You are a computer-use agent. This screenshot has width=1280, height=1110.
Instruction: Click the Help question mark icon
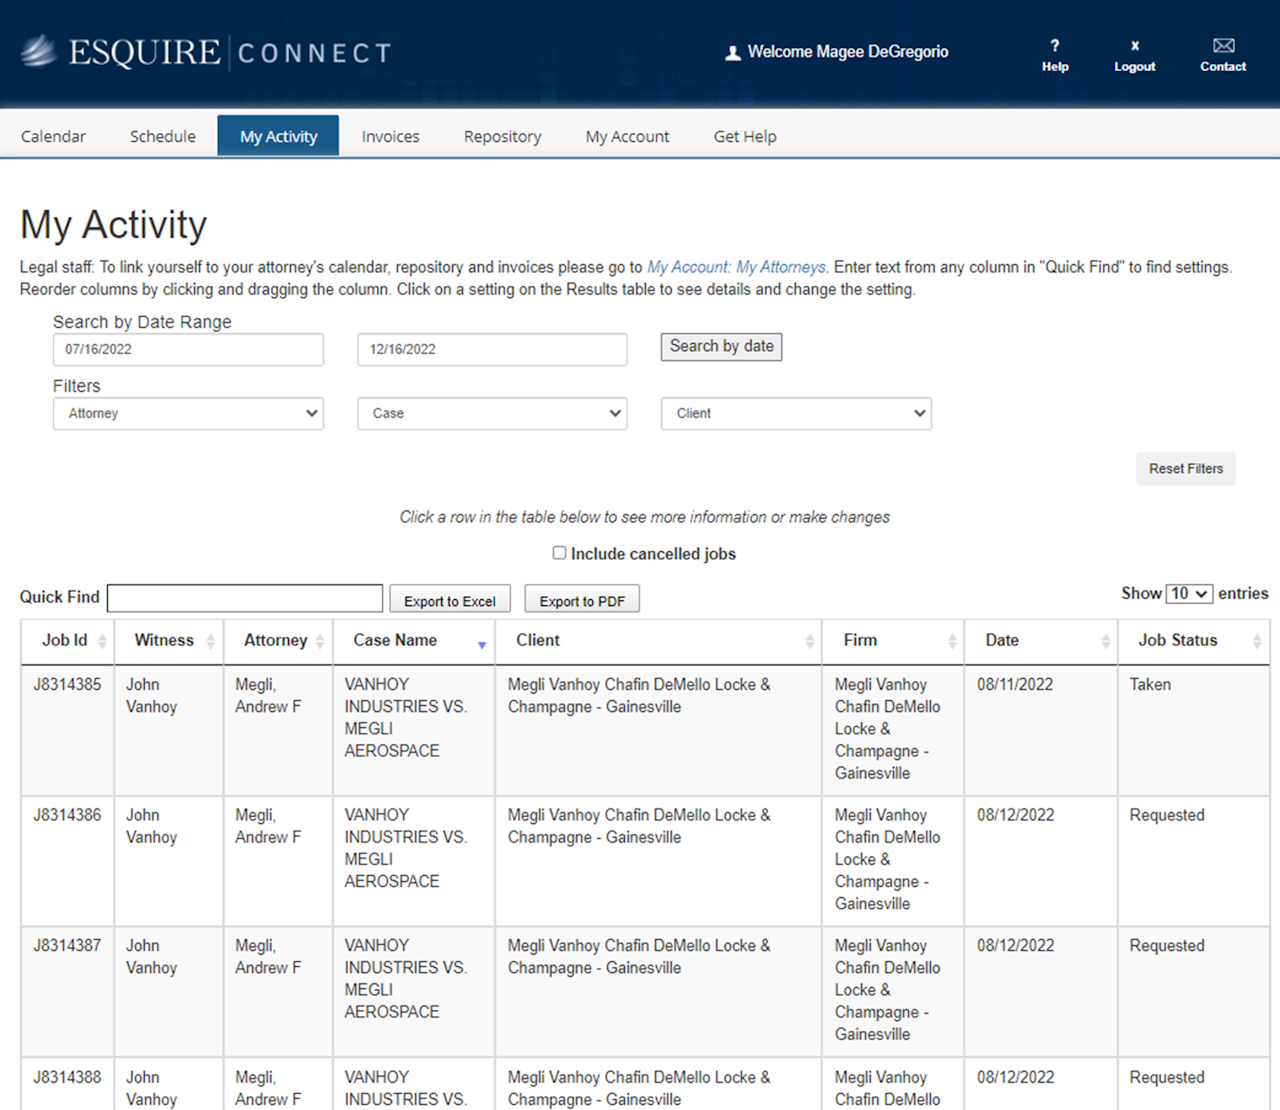(1055, 45)
